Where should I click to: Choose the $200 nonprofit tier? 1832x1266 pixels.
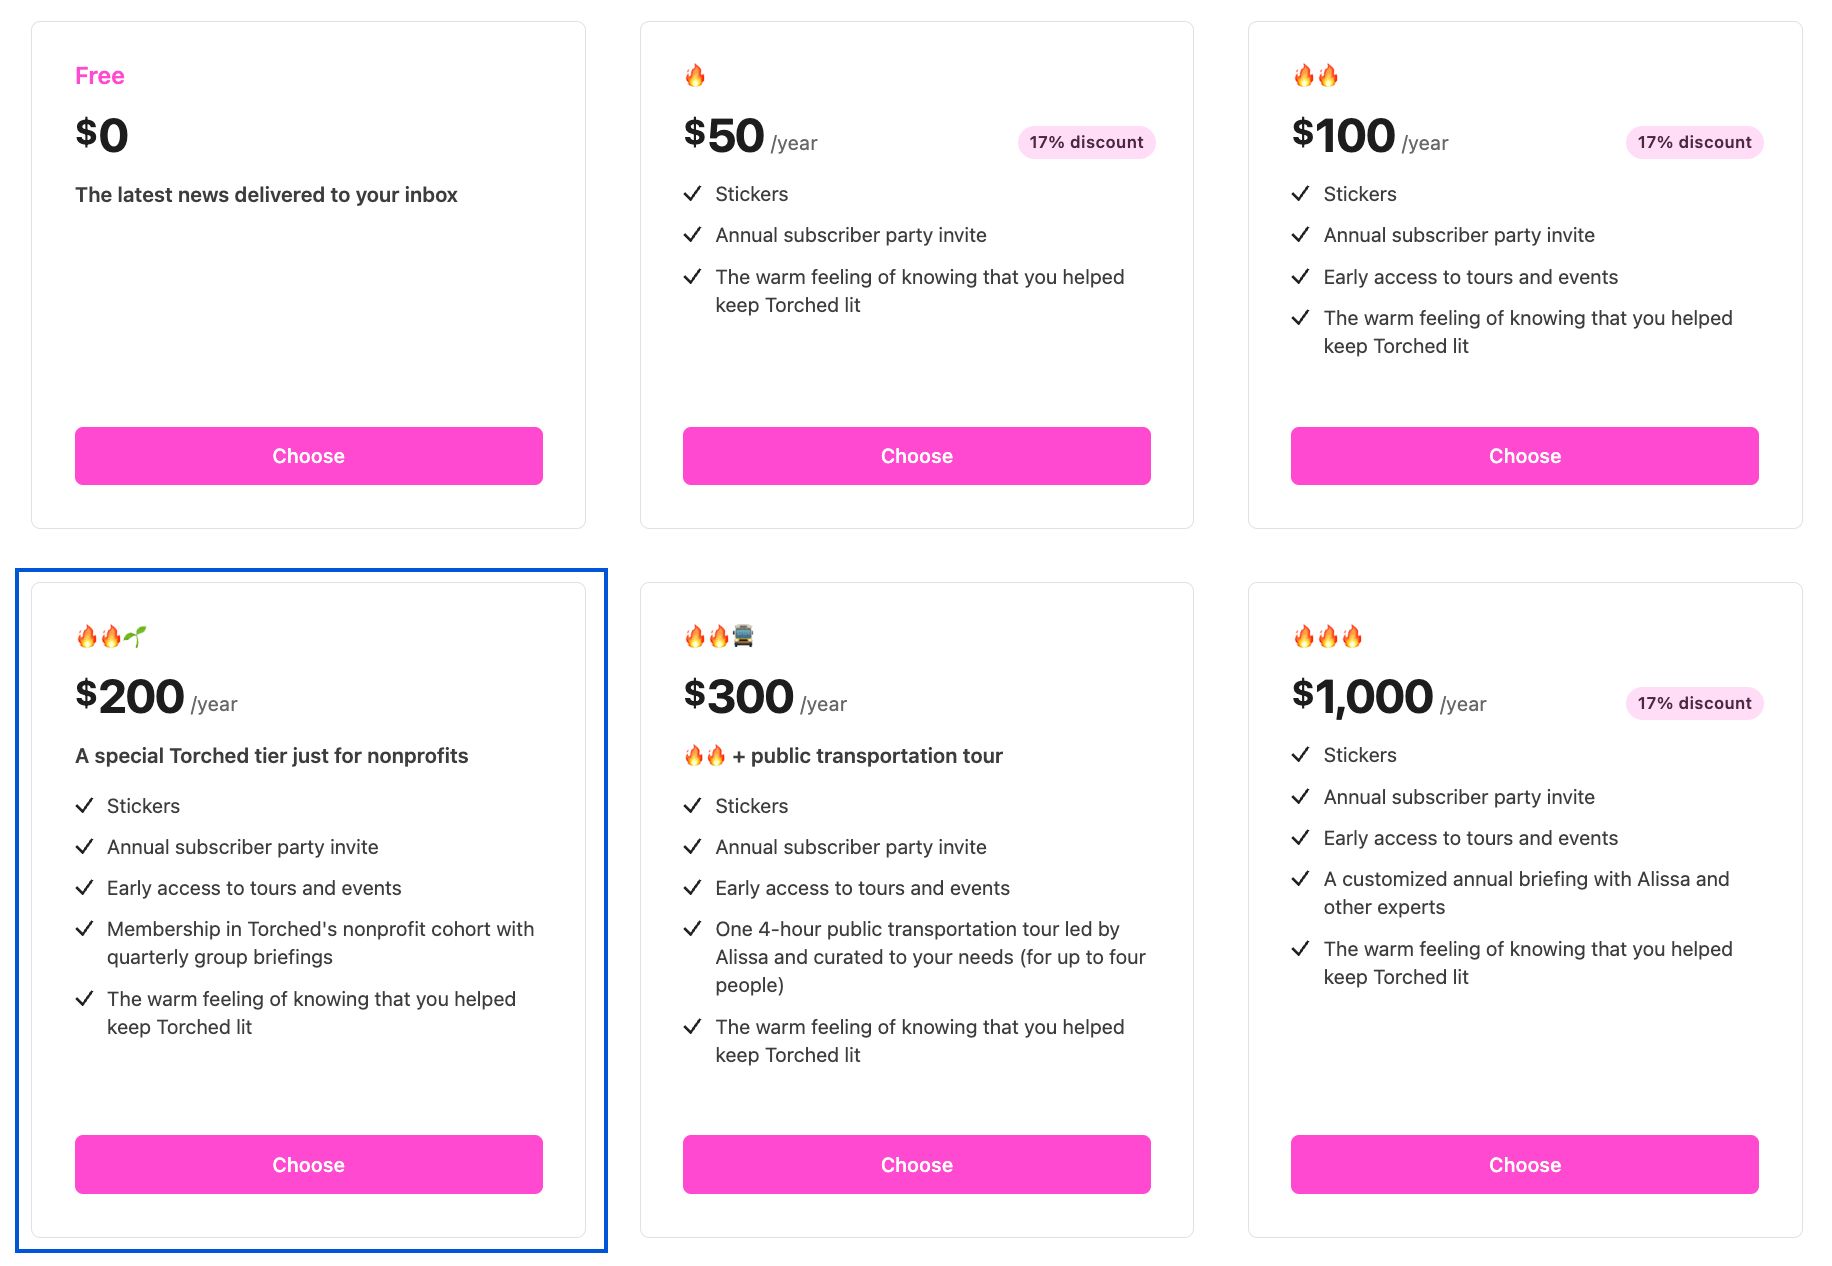pyautogui.click(x=308, y=1164)
